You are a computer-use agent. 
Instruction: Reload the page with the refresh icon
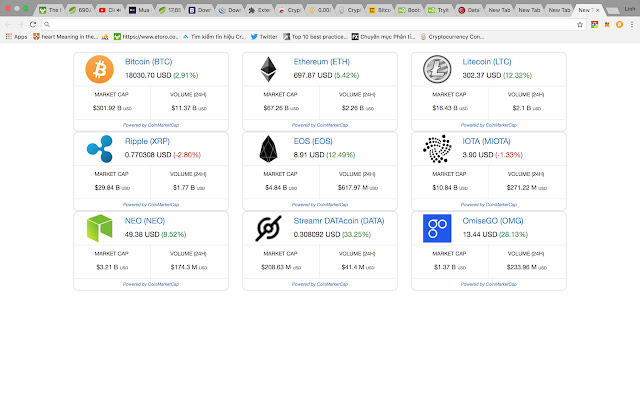[x=33, y=24]
